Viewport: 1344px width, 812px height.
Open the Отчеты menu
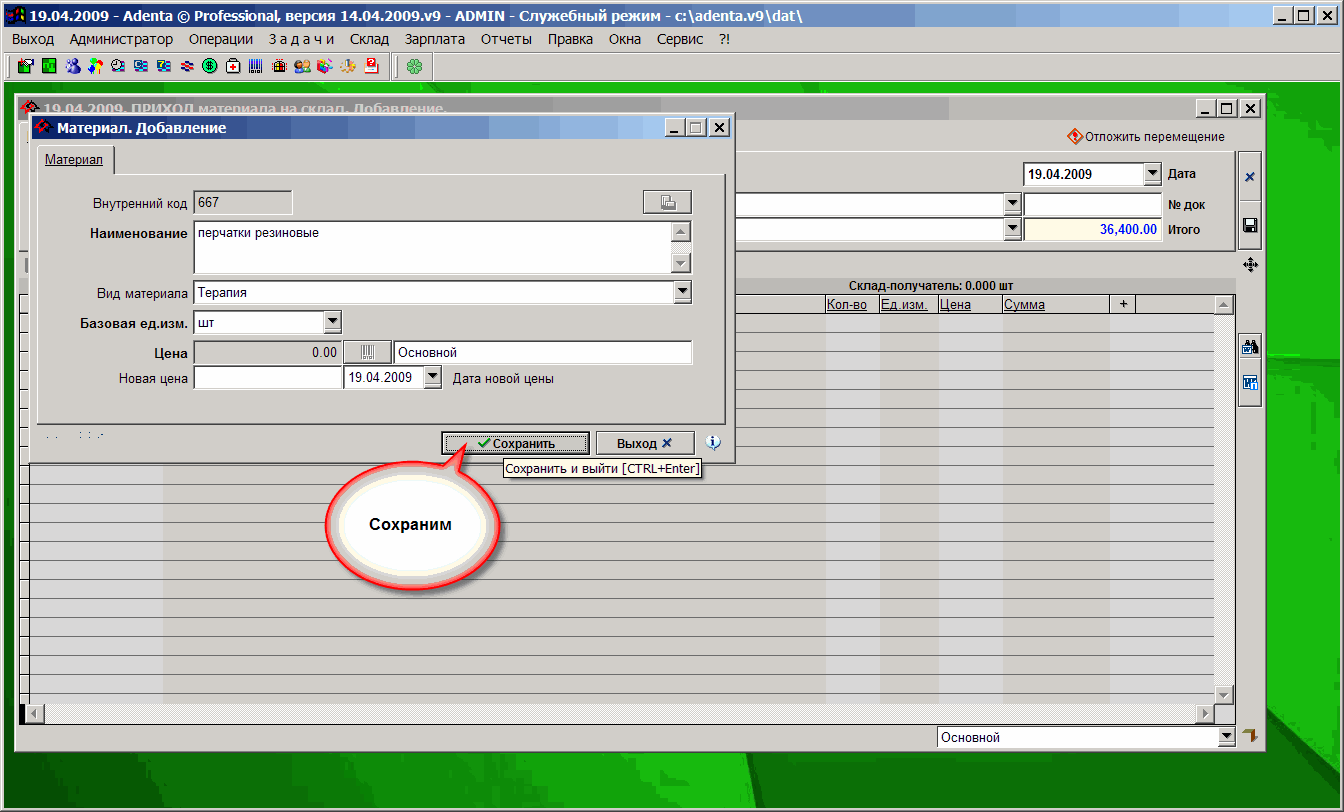click(505, 39)
